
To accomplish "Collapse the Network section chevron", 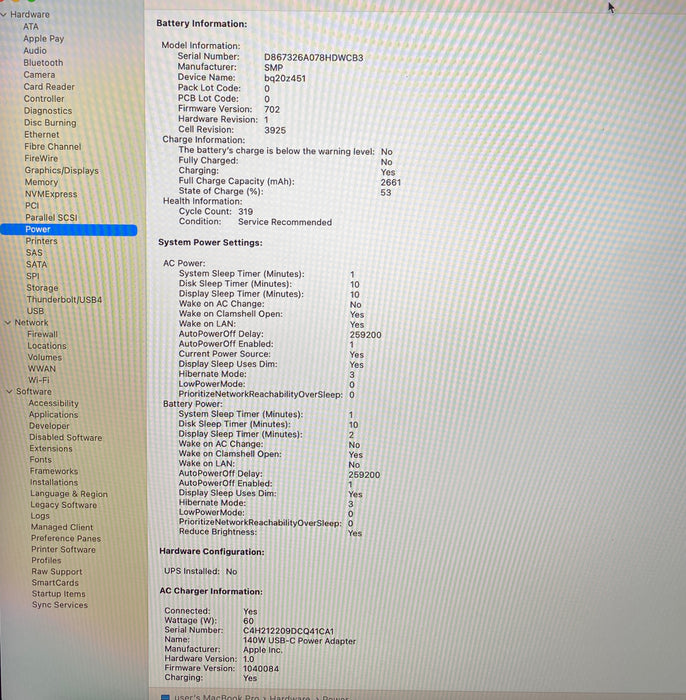I will (8, 322).
